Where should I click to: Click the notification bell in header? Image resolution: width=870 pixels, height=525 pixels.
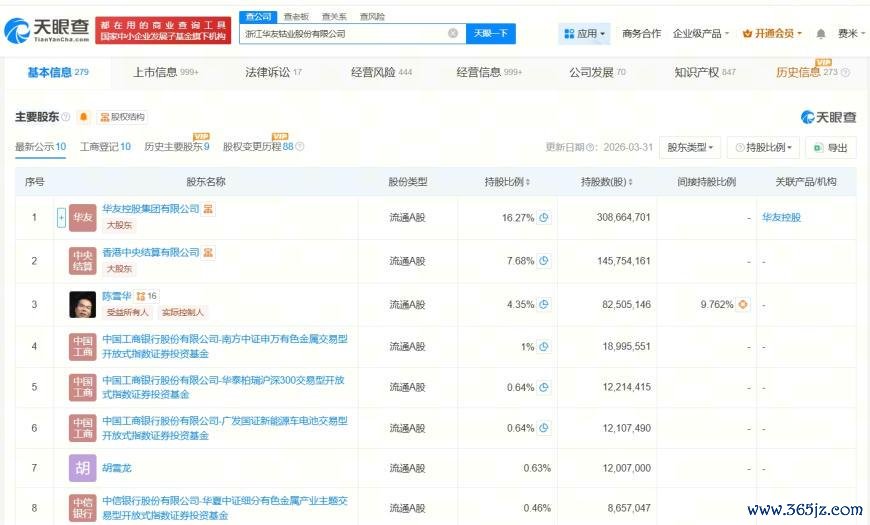(821, 34)
